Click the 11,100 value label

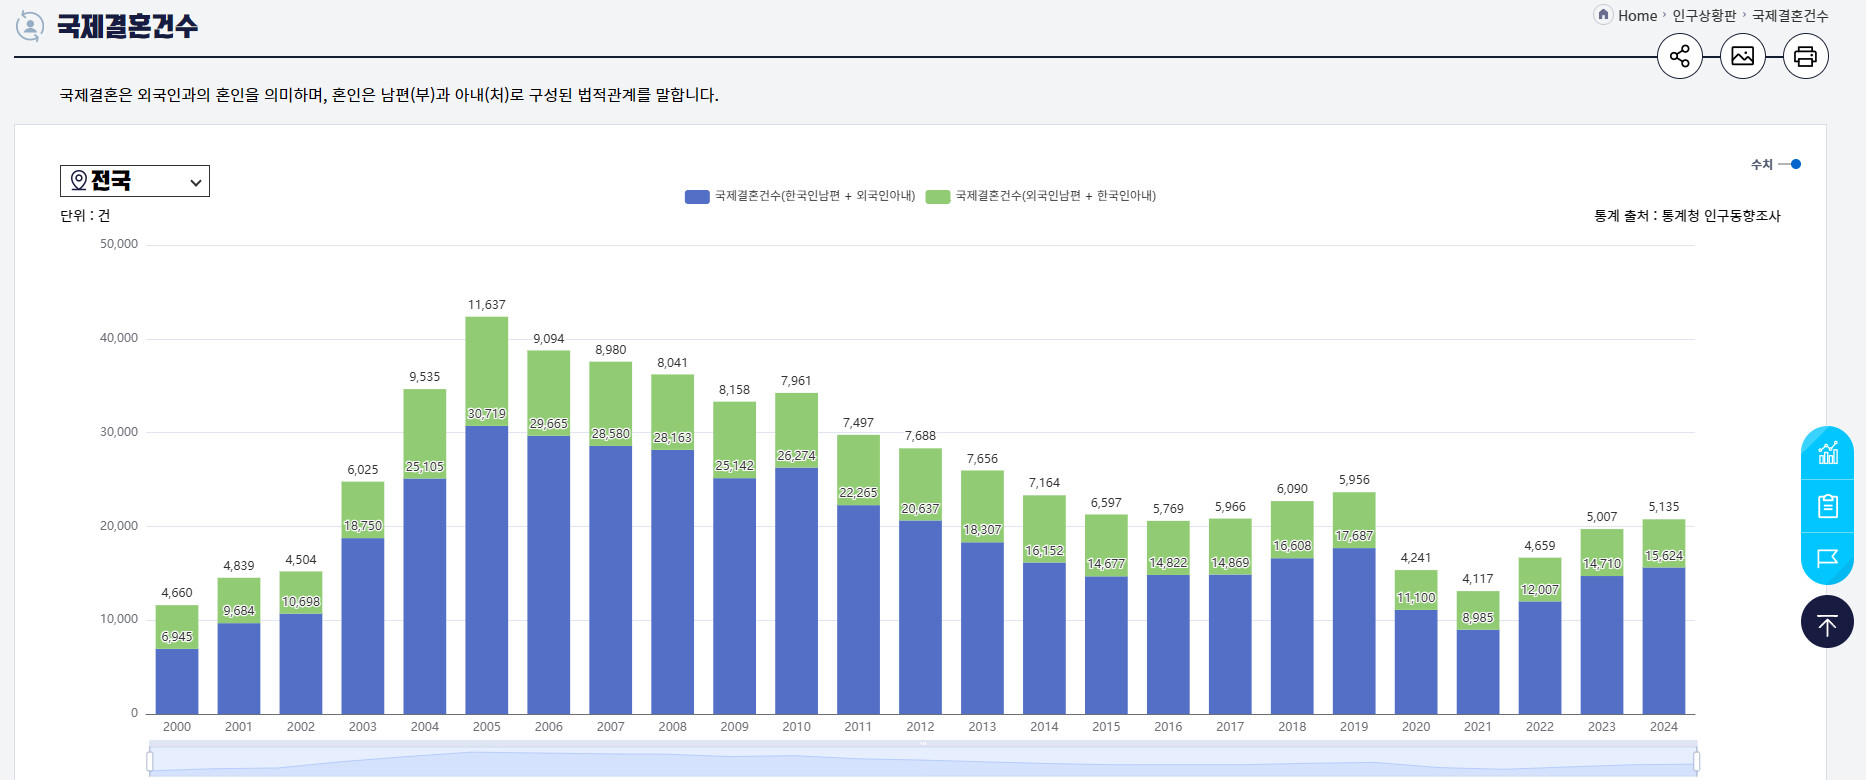click(x=1416, y=598)
